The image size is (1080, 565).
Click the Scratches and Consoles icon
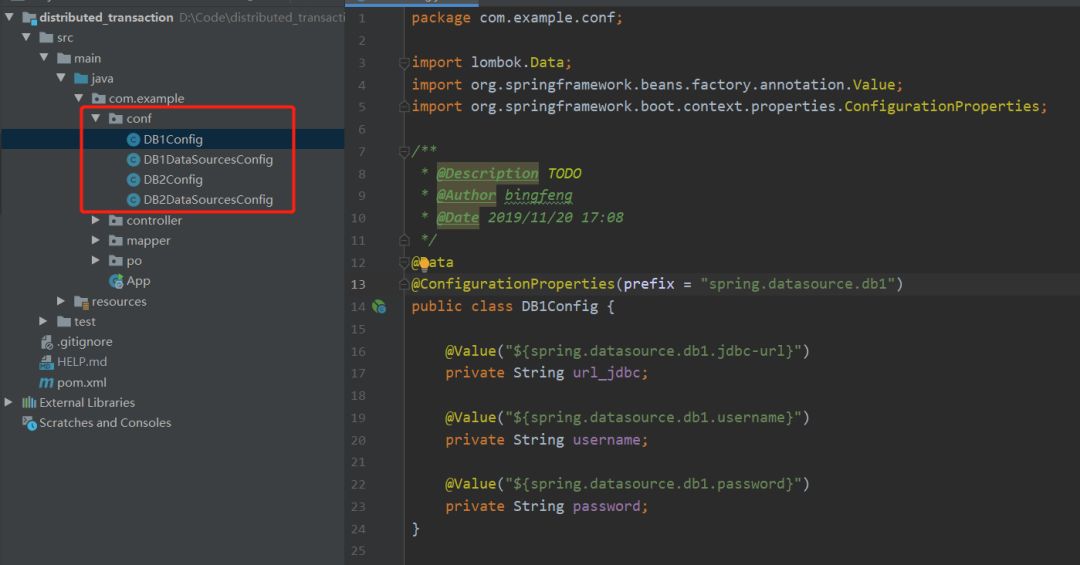pos(29,423)
